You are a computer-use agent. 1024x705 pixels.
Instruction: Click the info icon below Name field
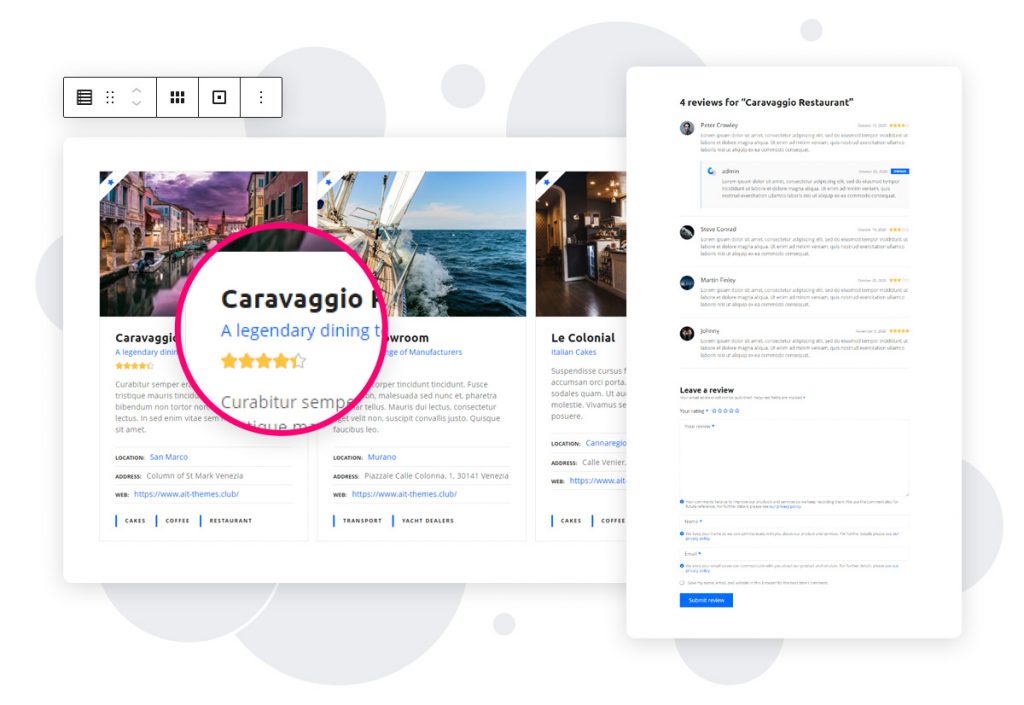coord(682,534)
